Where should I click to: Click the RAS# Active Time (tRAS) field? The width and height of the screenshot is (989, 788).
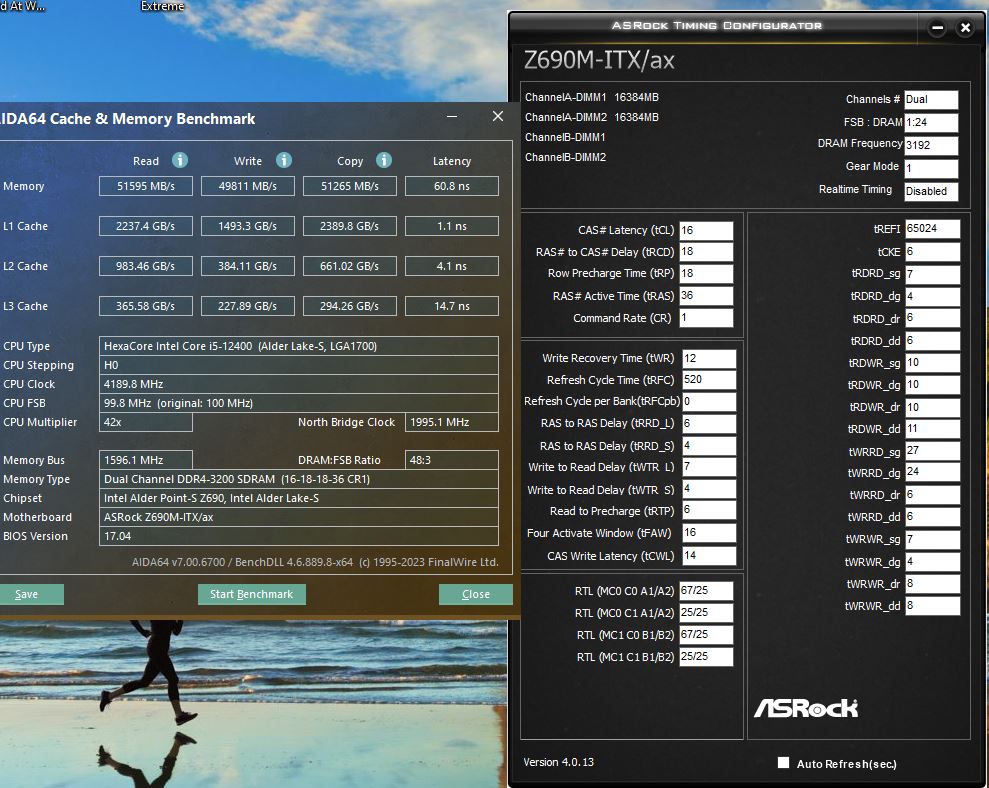click(706, 296)
